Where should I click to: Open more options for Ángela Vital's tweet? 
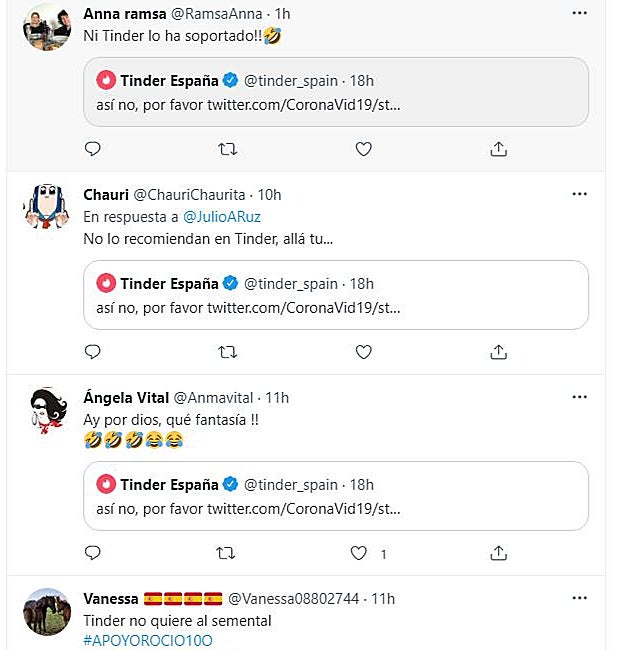[579, 397]
